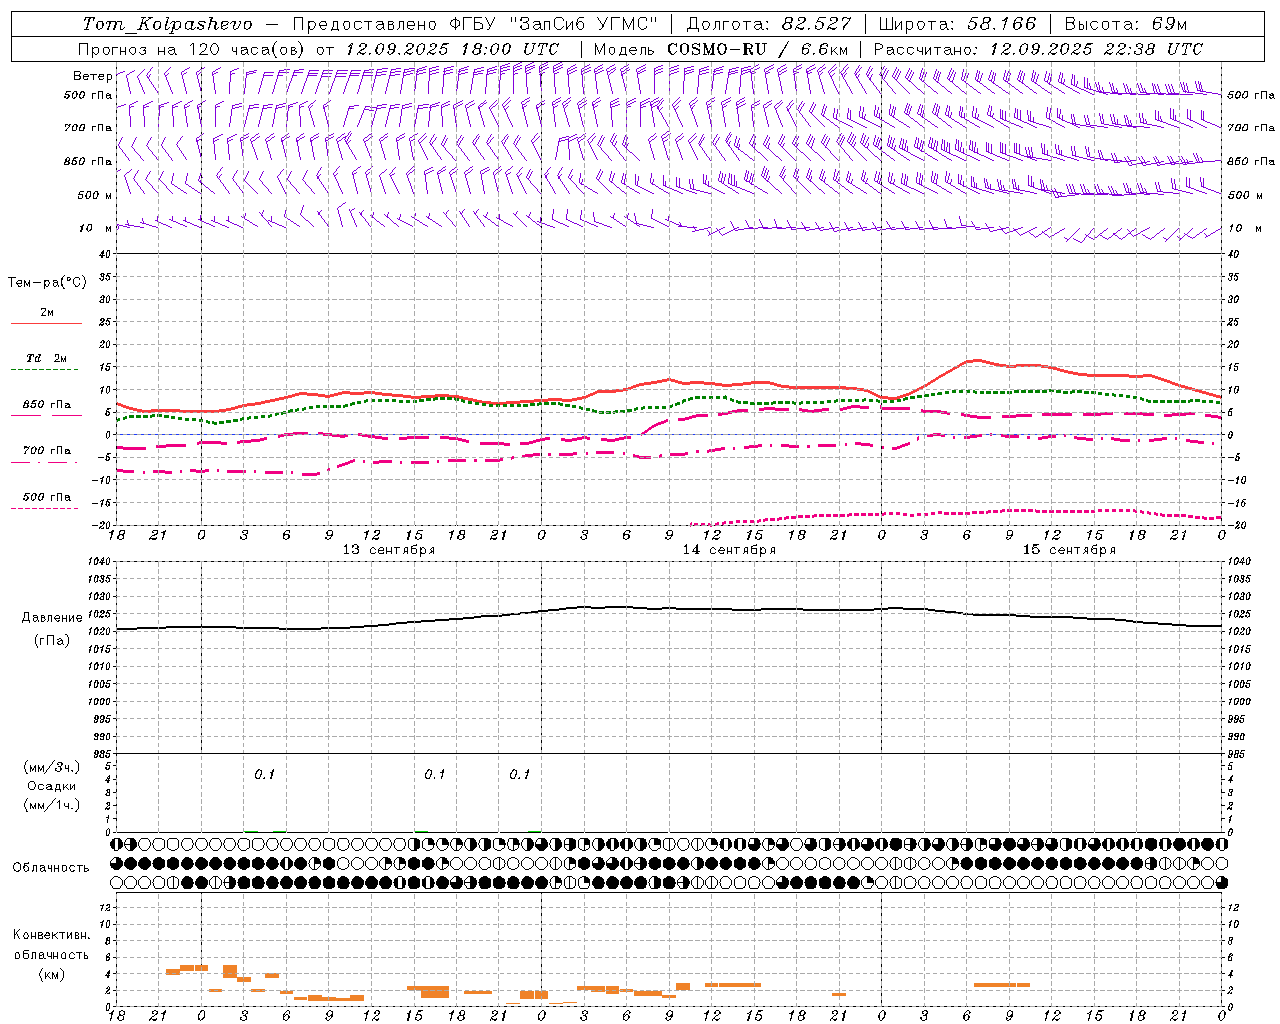Click the 'Ветер' wind panel label

click(93, 76)
